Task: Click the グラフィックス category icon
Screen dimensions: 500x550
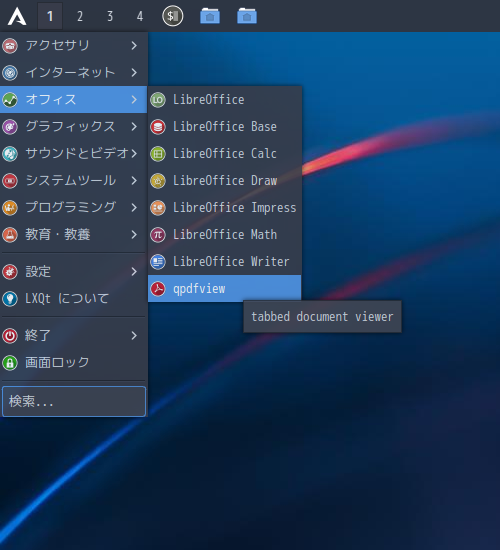Action: 10,127
